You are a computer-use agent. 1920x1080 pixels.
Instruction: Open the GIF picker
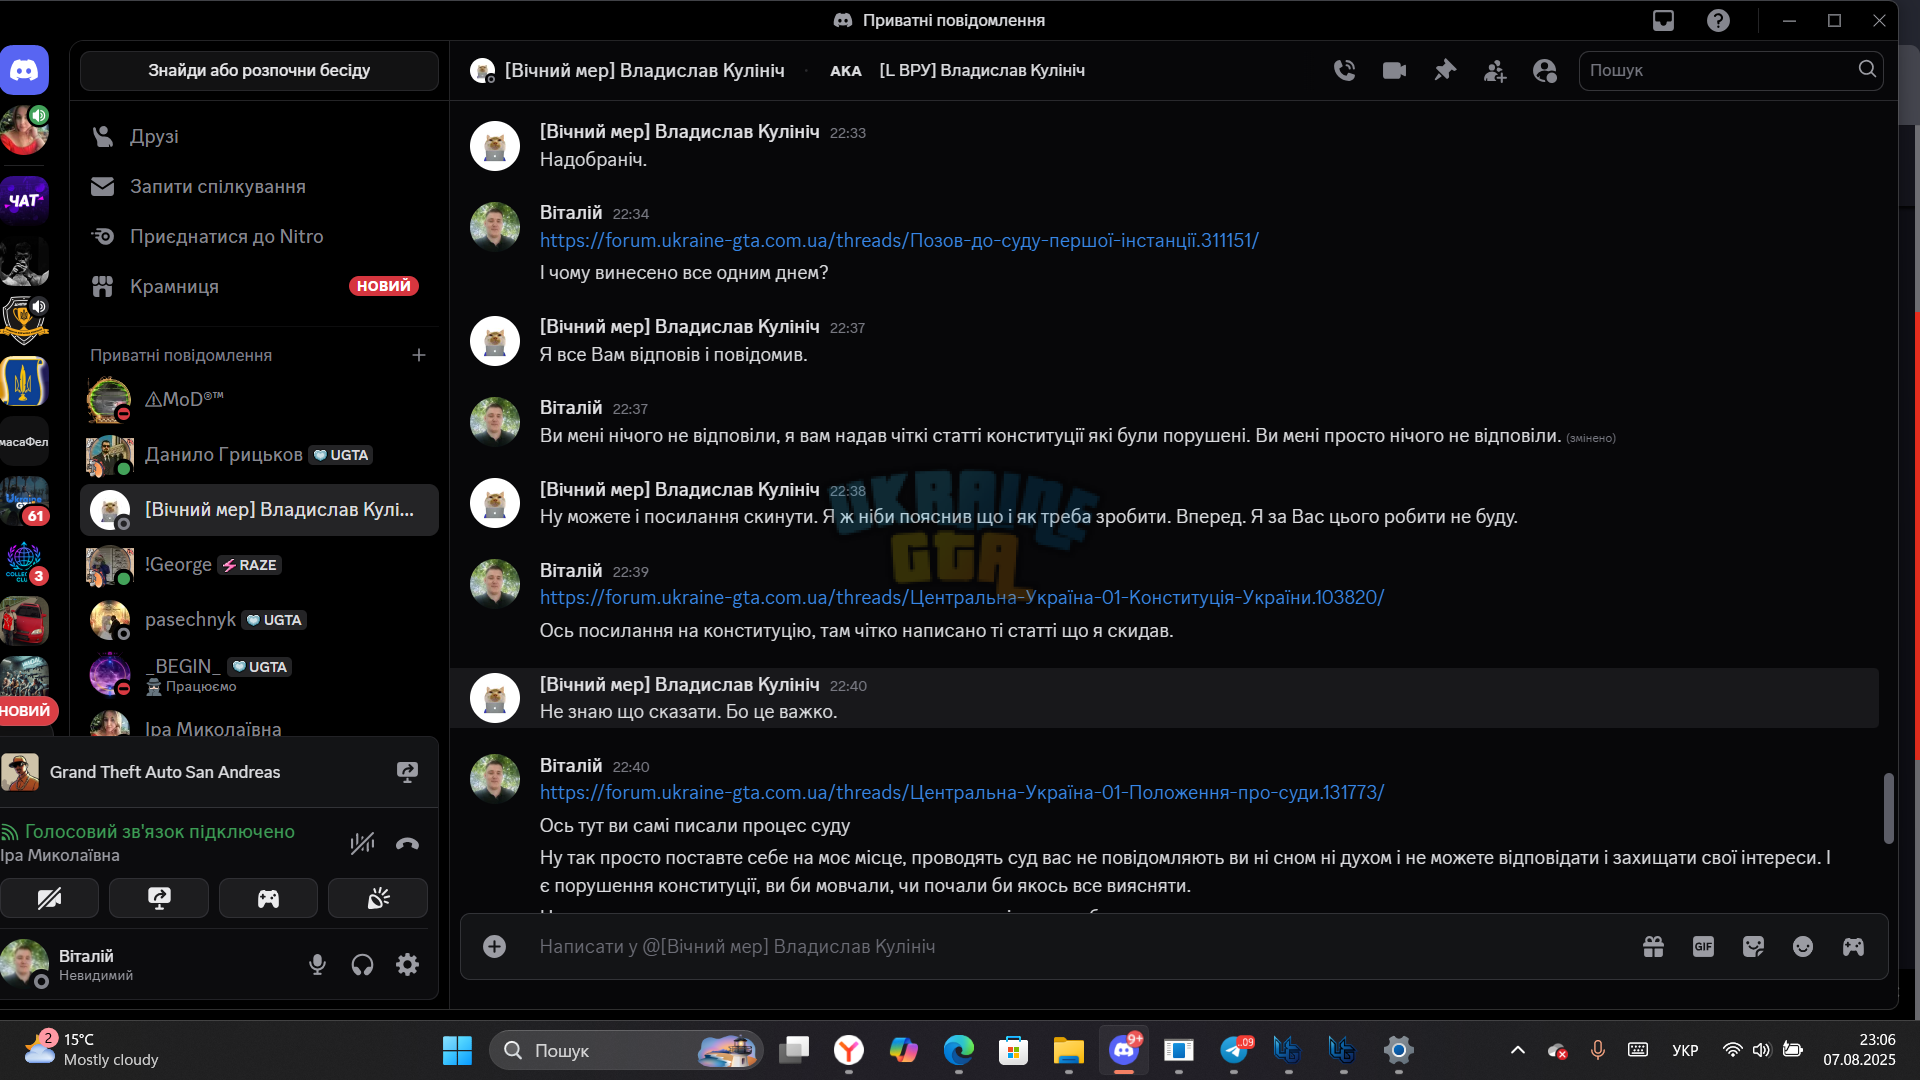pos(1703,946)
